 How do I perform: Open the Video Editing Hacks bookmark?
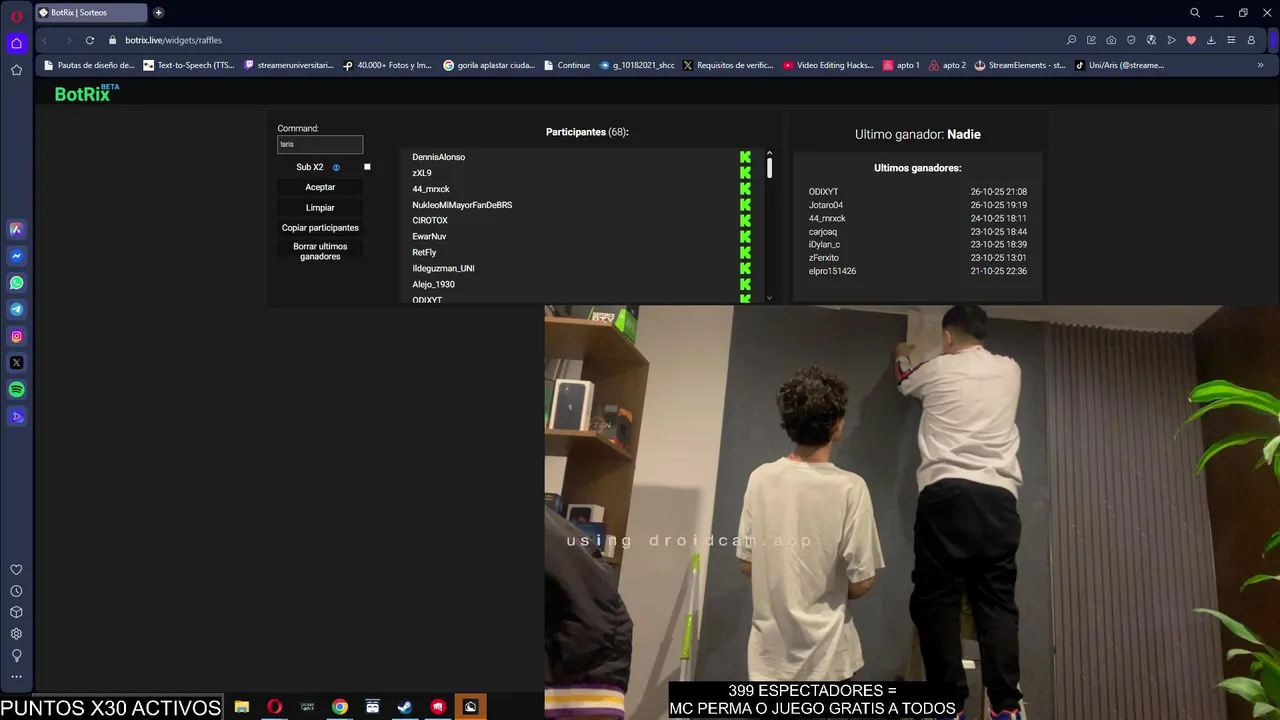(828, 65)
